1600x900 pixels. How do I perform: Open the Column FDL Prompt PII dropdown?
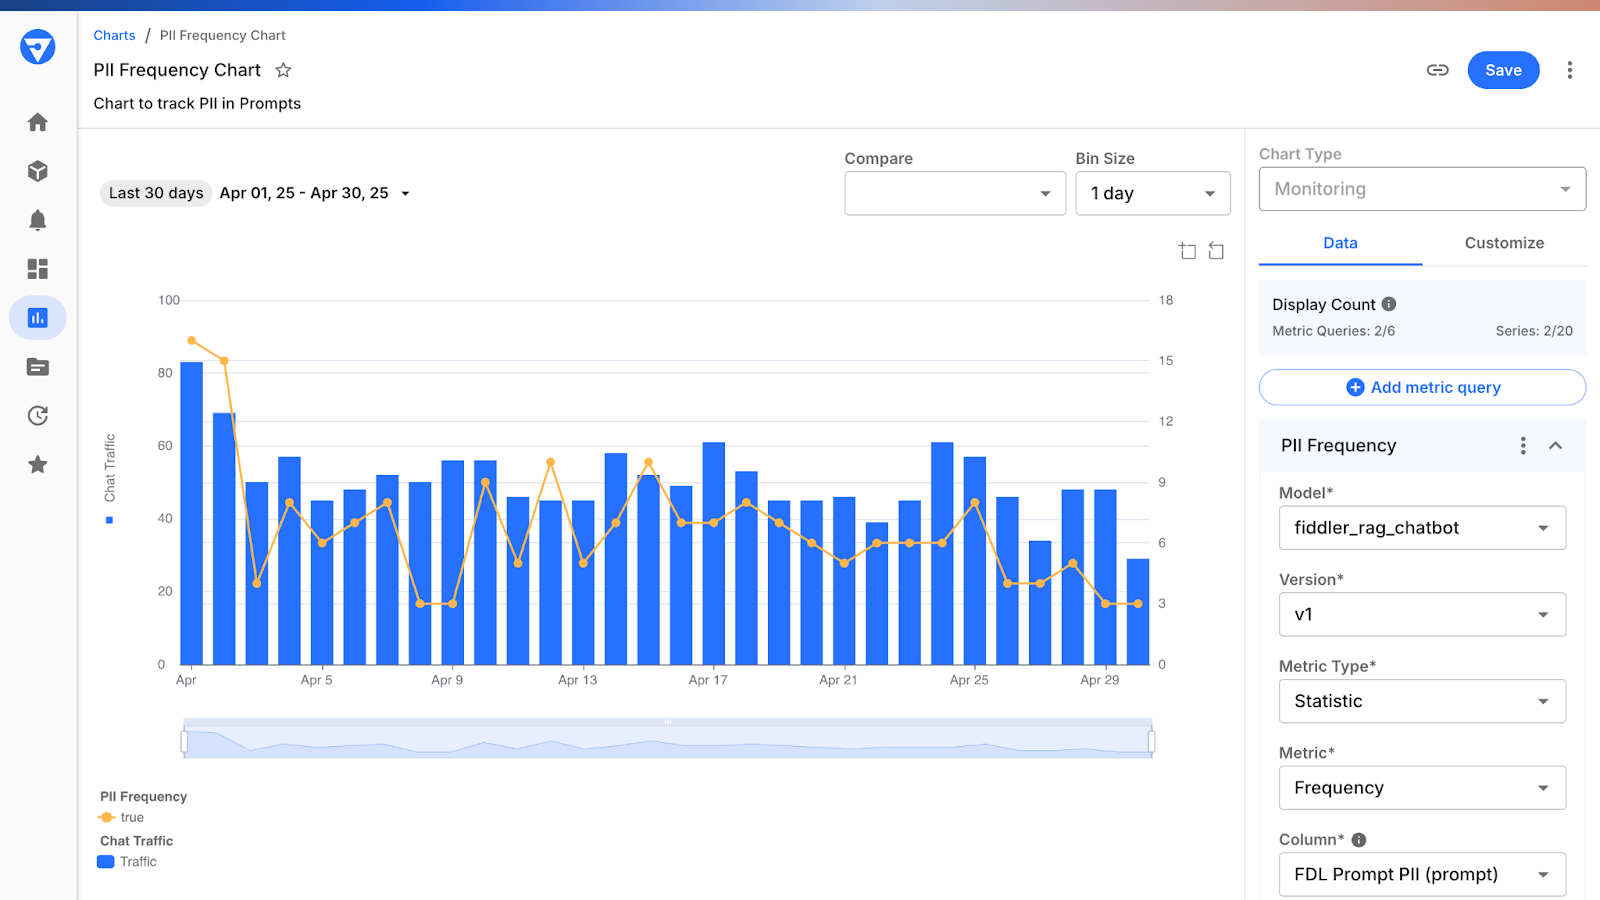click(1422, 875)
